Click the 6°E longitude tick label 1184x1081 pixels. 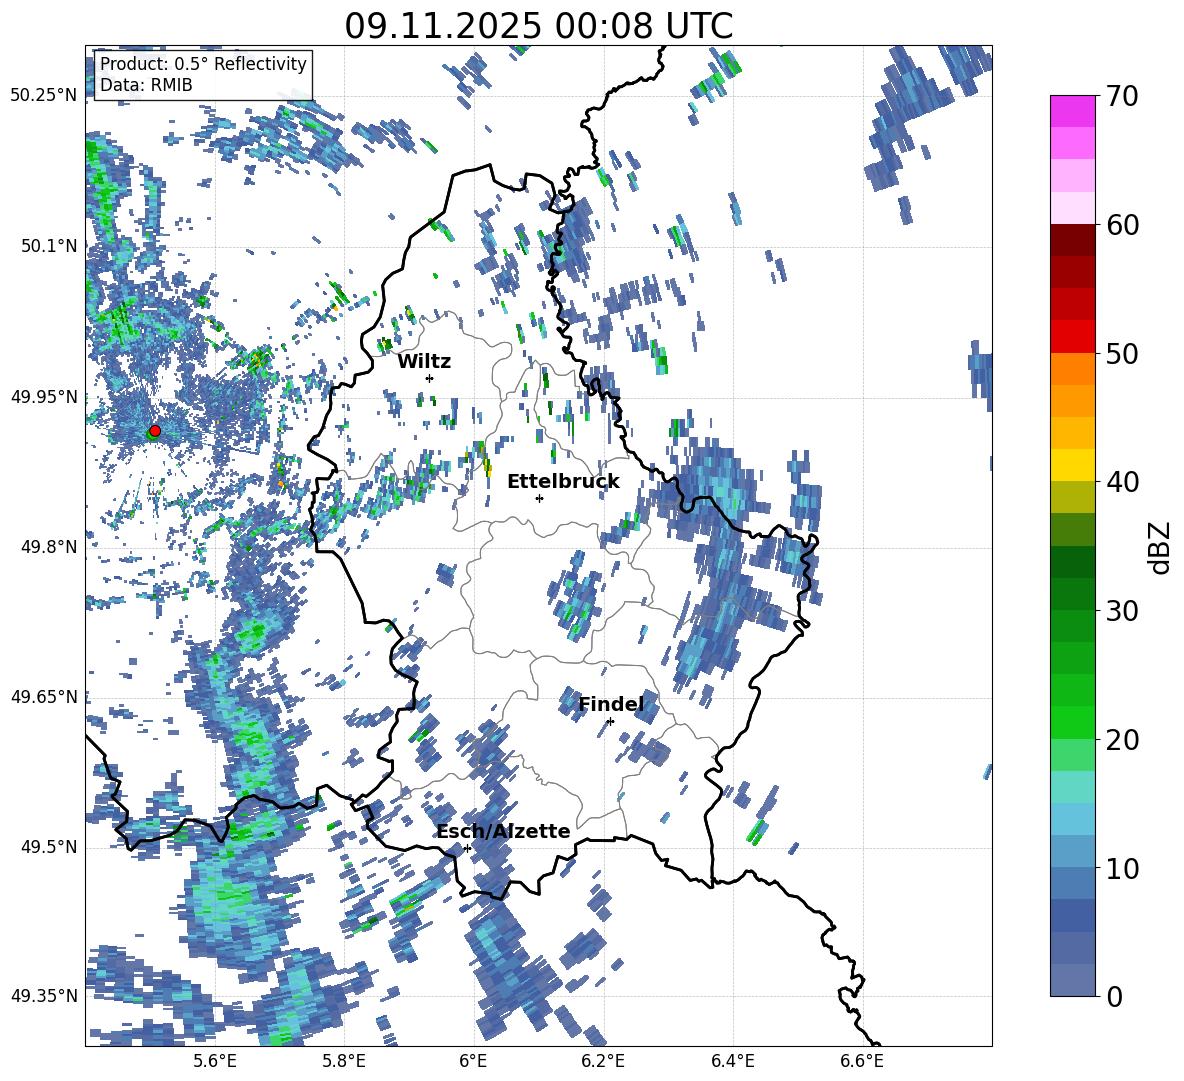tap(473, 1062)
